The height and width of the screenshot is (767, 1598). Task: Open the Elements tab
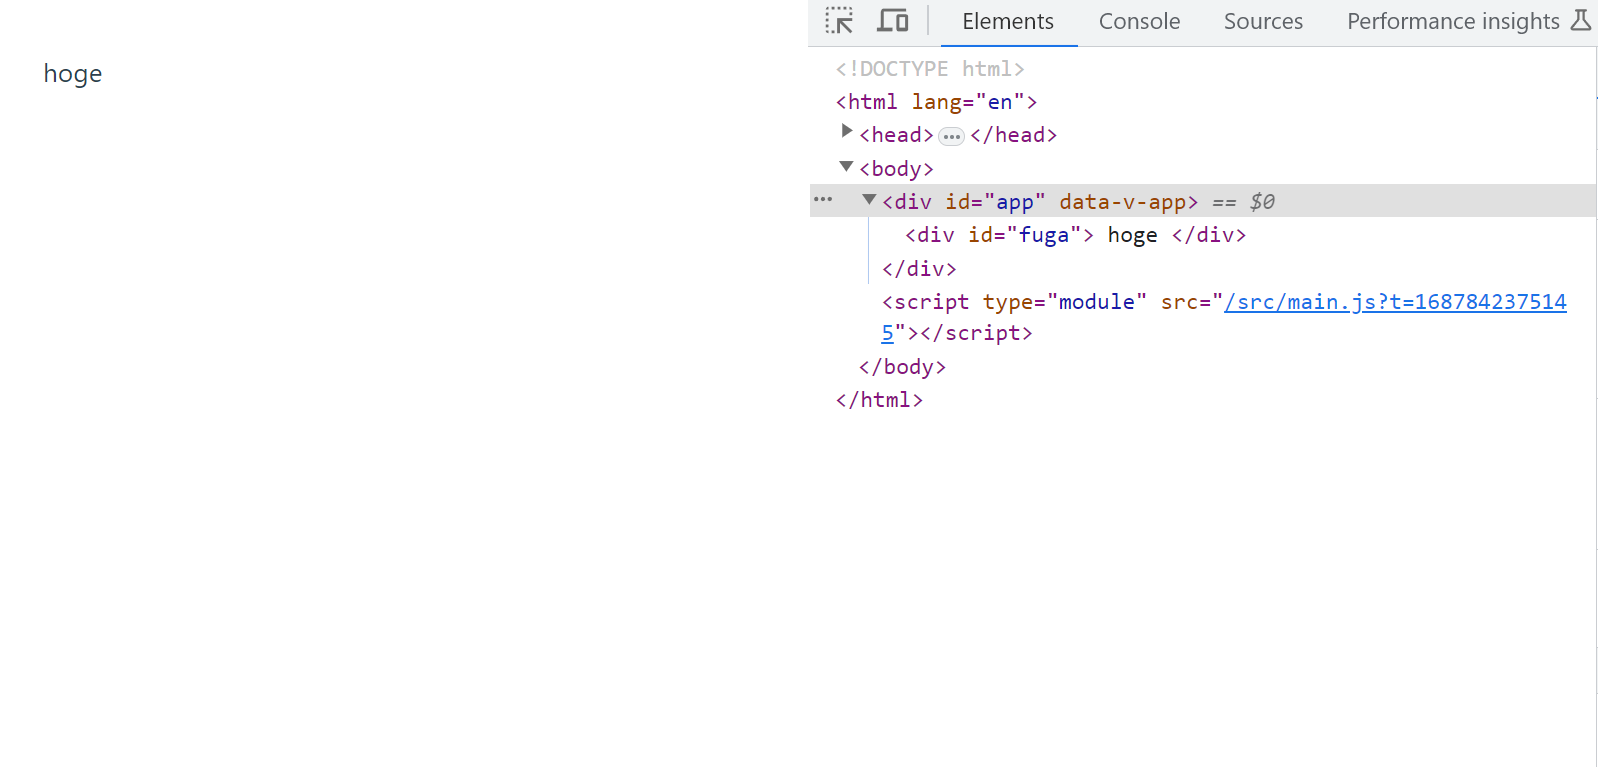(x=1008, y=22)
